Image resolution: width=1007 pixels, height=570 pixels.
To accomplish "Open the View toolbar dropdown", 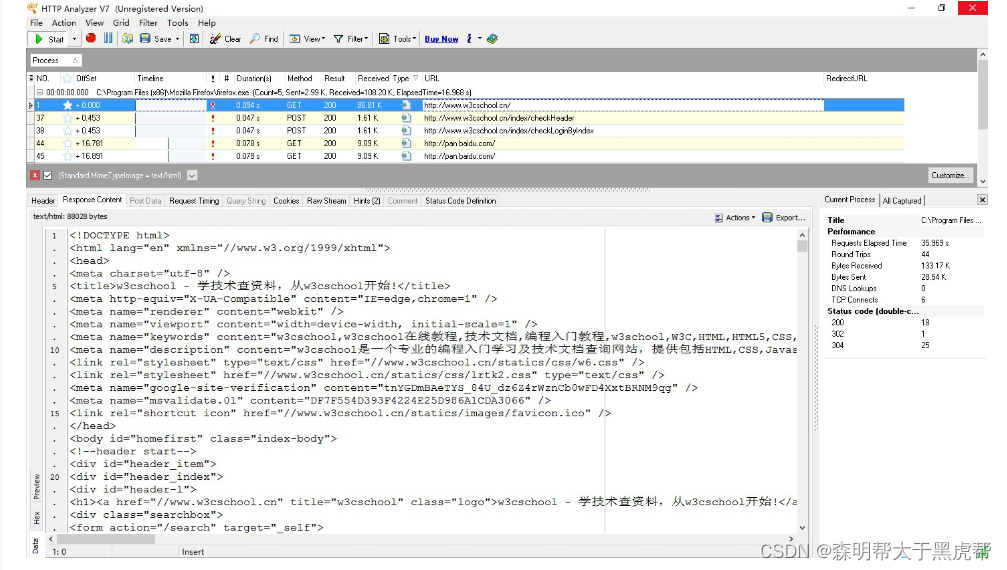I will pos(307,39).
